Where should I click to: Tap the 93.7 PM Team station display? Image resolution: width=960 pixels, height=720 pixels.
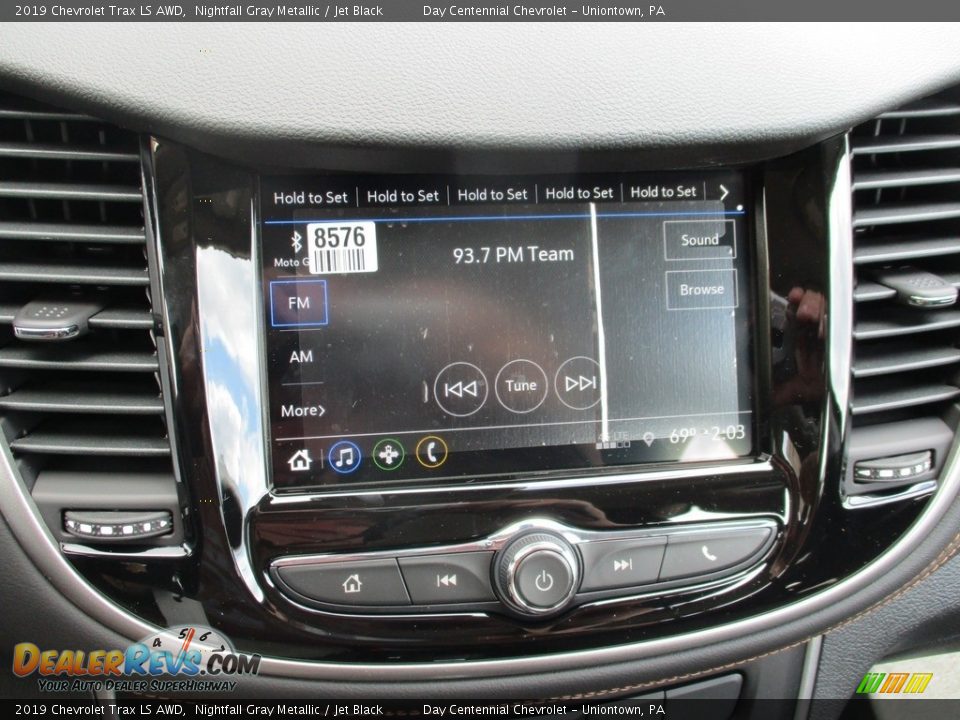[x=514, y=254]
